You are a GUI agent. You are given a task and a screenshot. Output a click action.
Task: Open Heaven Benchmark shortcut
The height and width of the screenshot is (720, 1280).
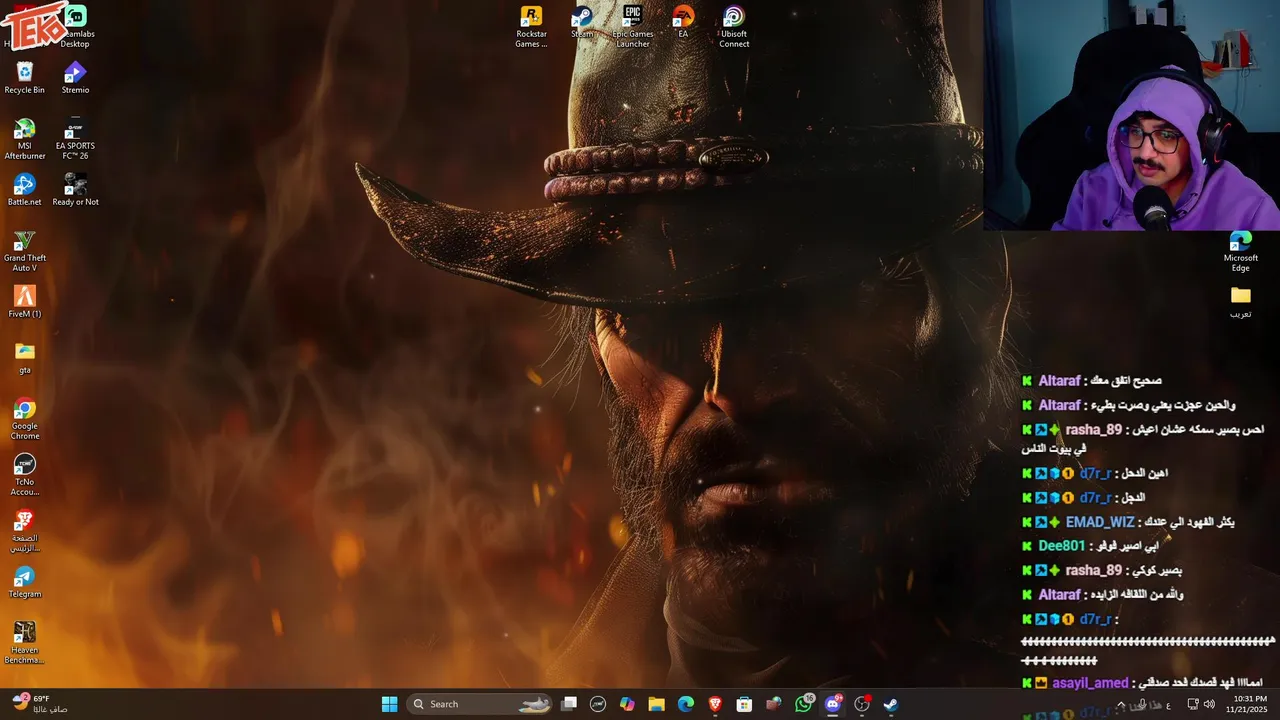tap(25, 643)
